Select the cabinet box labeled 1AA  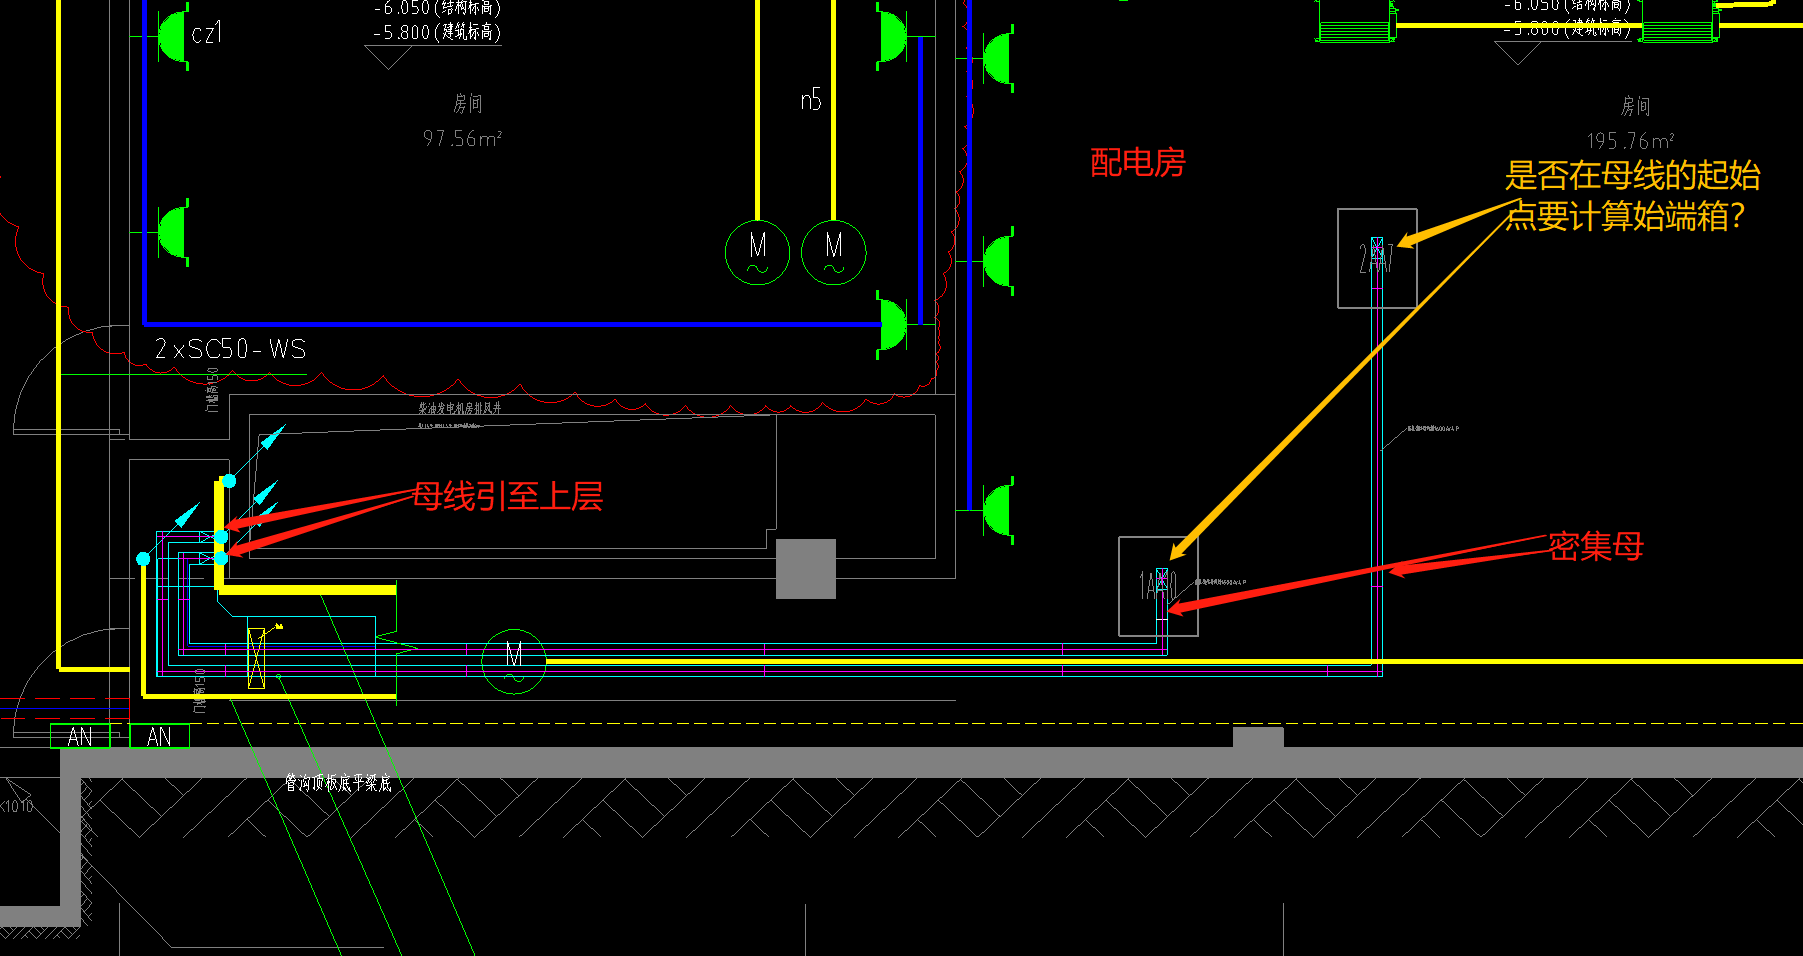[x=1158, y=586]
